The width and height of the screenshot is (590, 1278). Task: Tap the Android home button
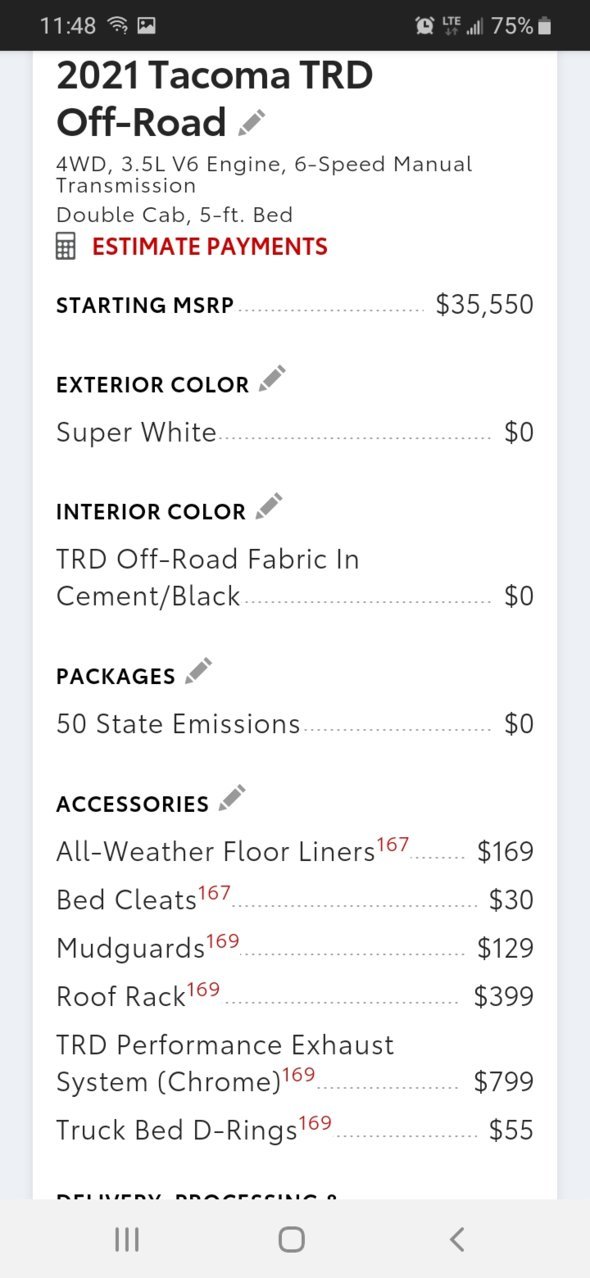(x=291, y=1240)
